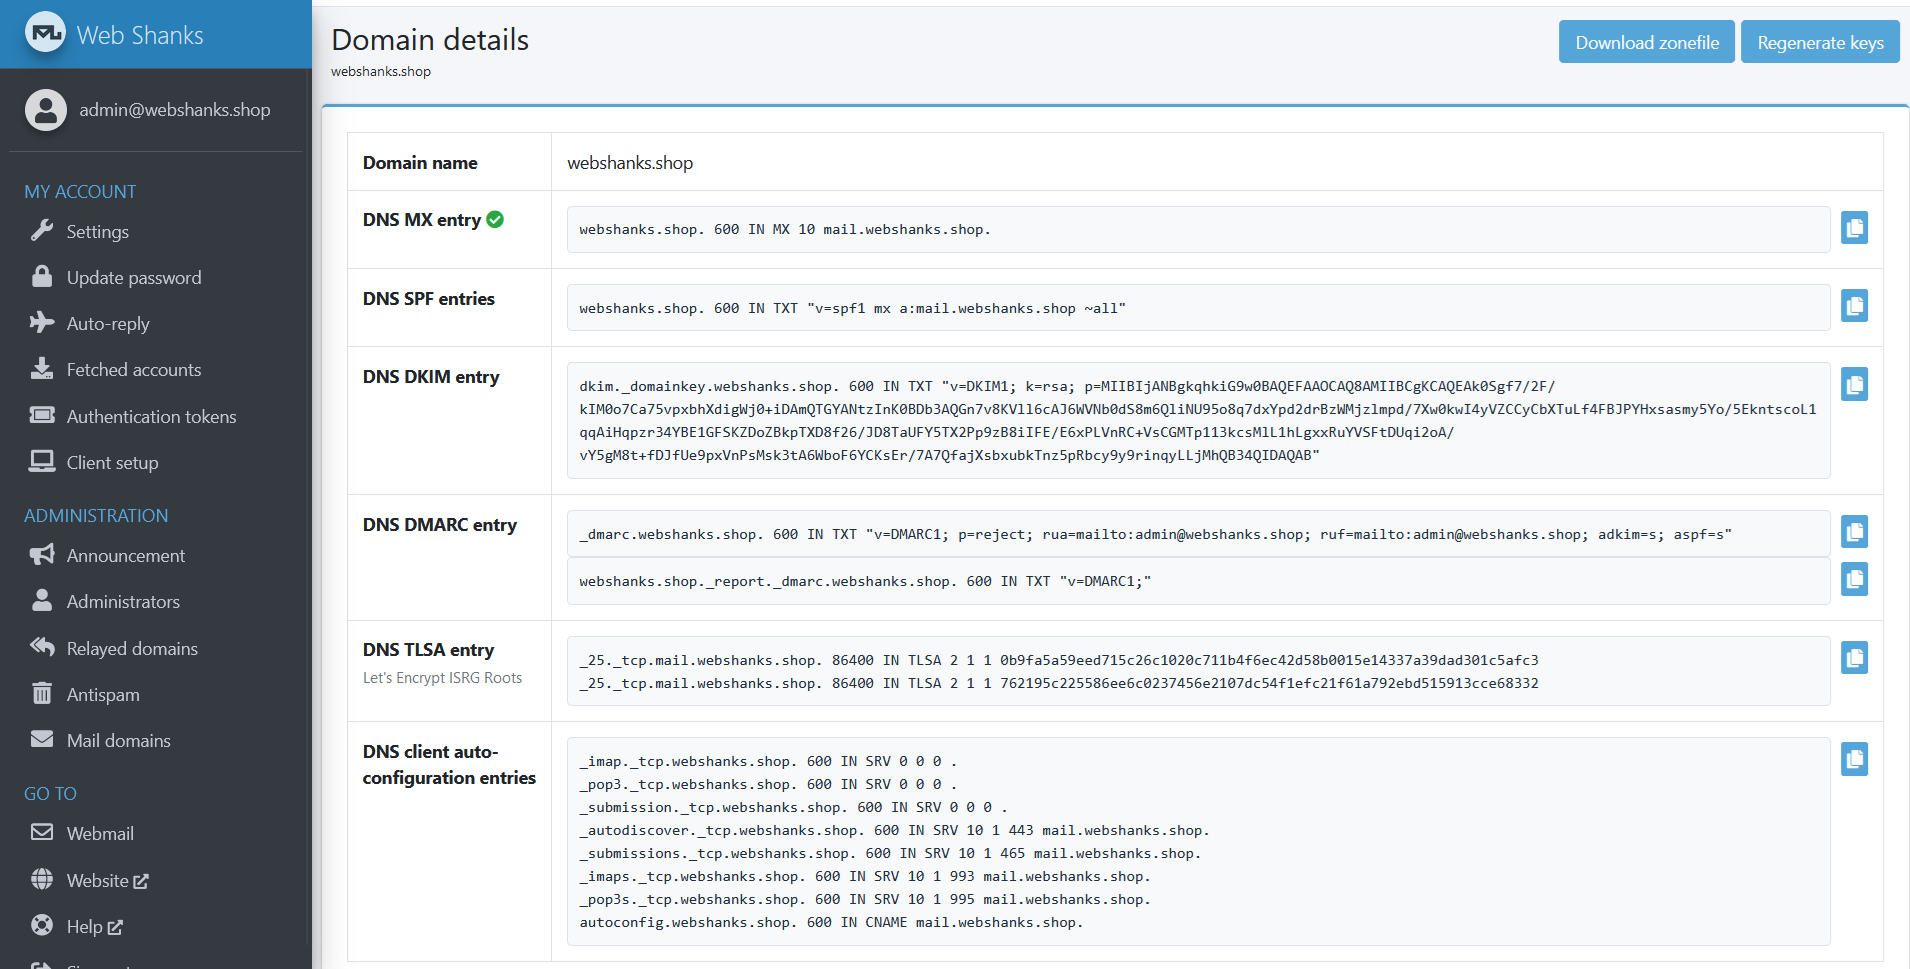This screenshot has height=969, width=1910.
Task: Open Mail domains list
Action: [x=118, y=741]
